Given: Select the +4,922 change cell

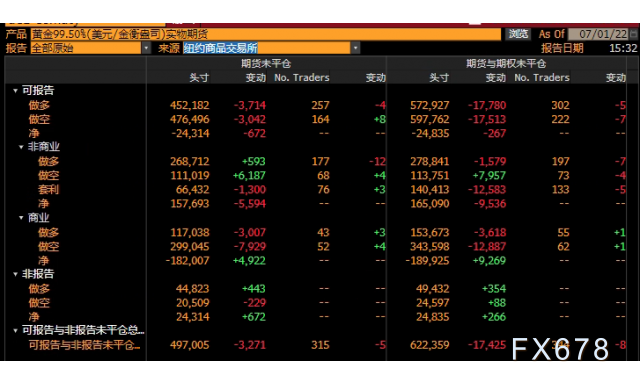Looking at the screenshot, I should [x=249, y=260].
